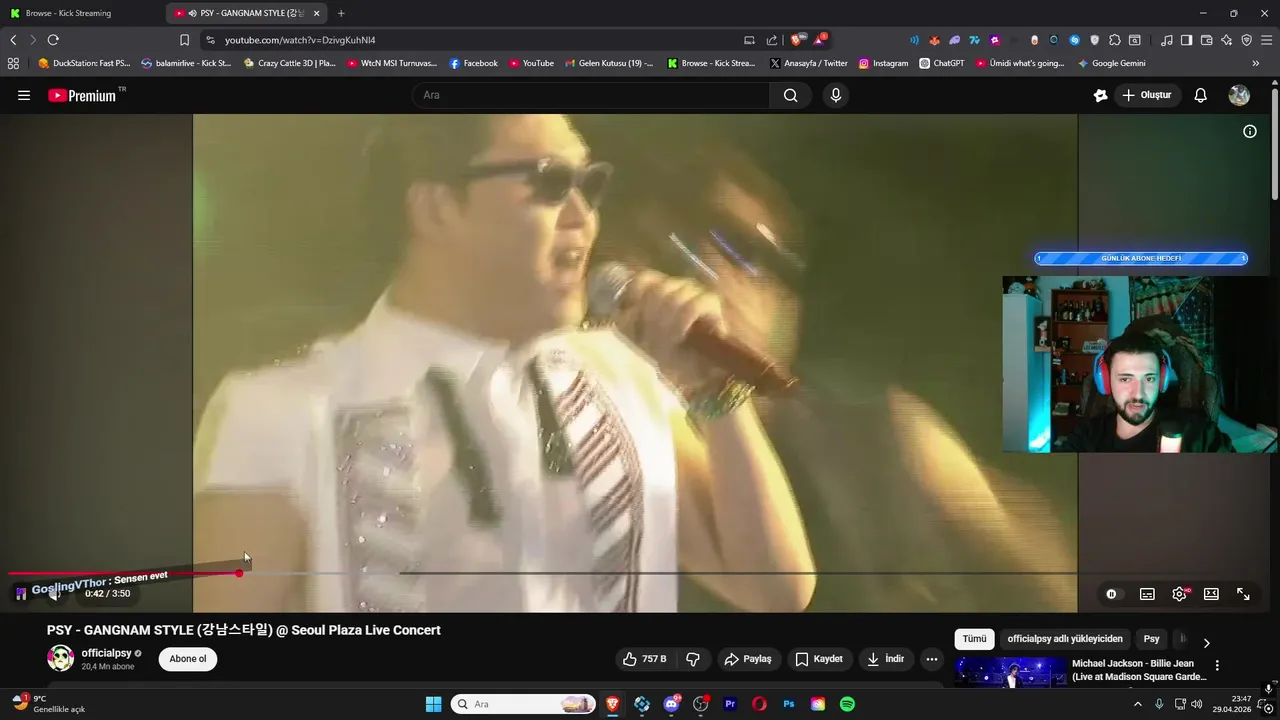This screenshot has height=720, width=1280.
Task: Open the Anasayfa / Twitter bookmark
Action: pyautogui.click(x=808, y=63)
